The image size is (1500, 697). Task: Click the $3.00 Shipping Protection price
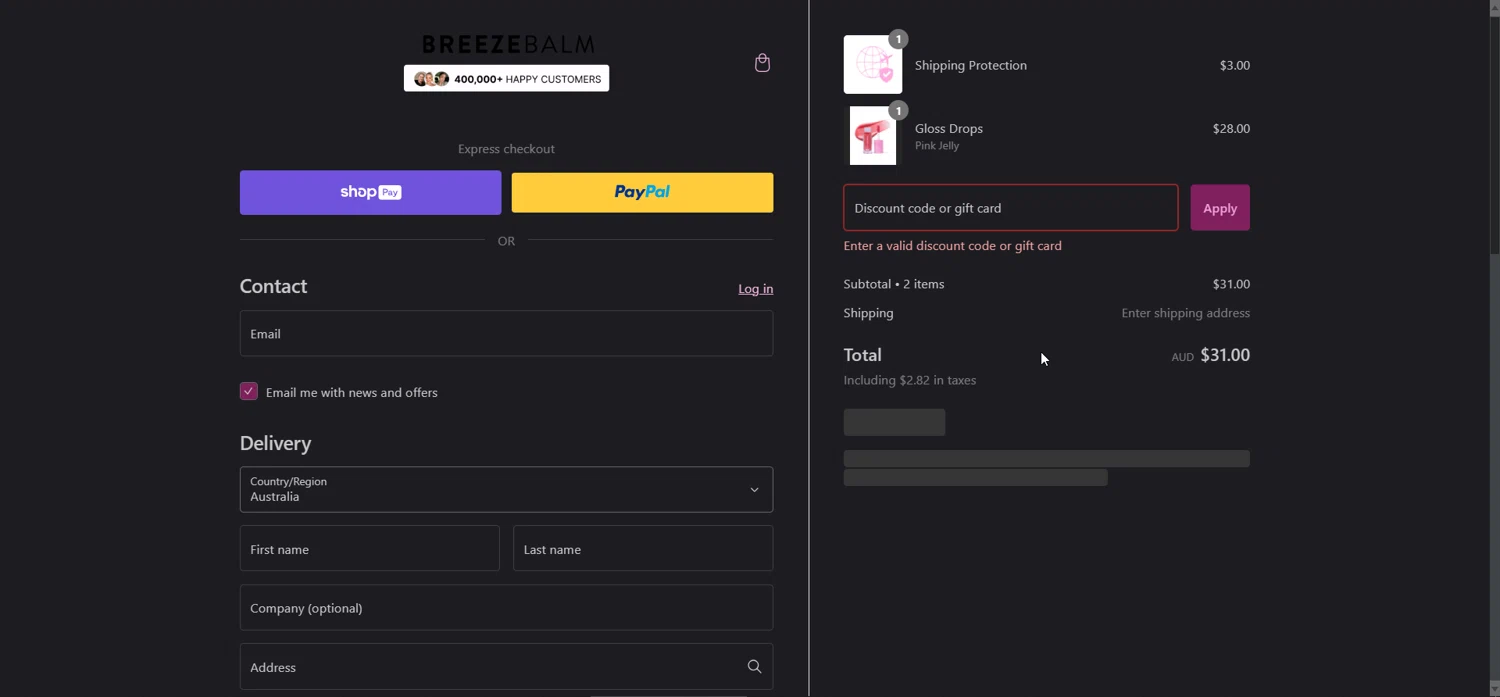pyautogui.click(x=1234, y=65)
